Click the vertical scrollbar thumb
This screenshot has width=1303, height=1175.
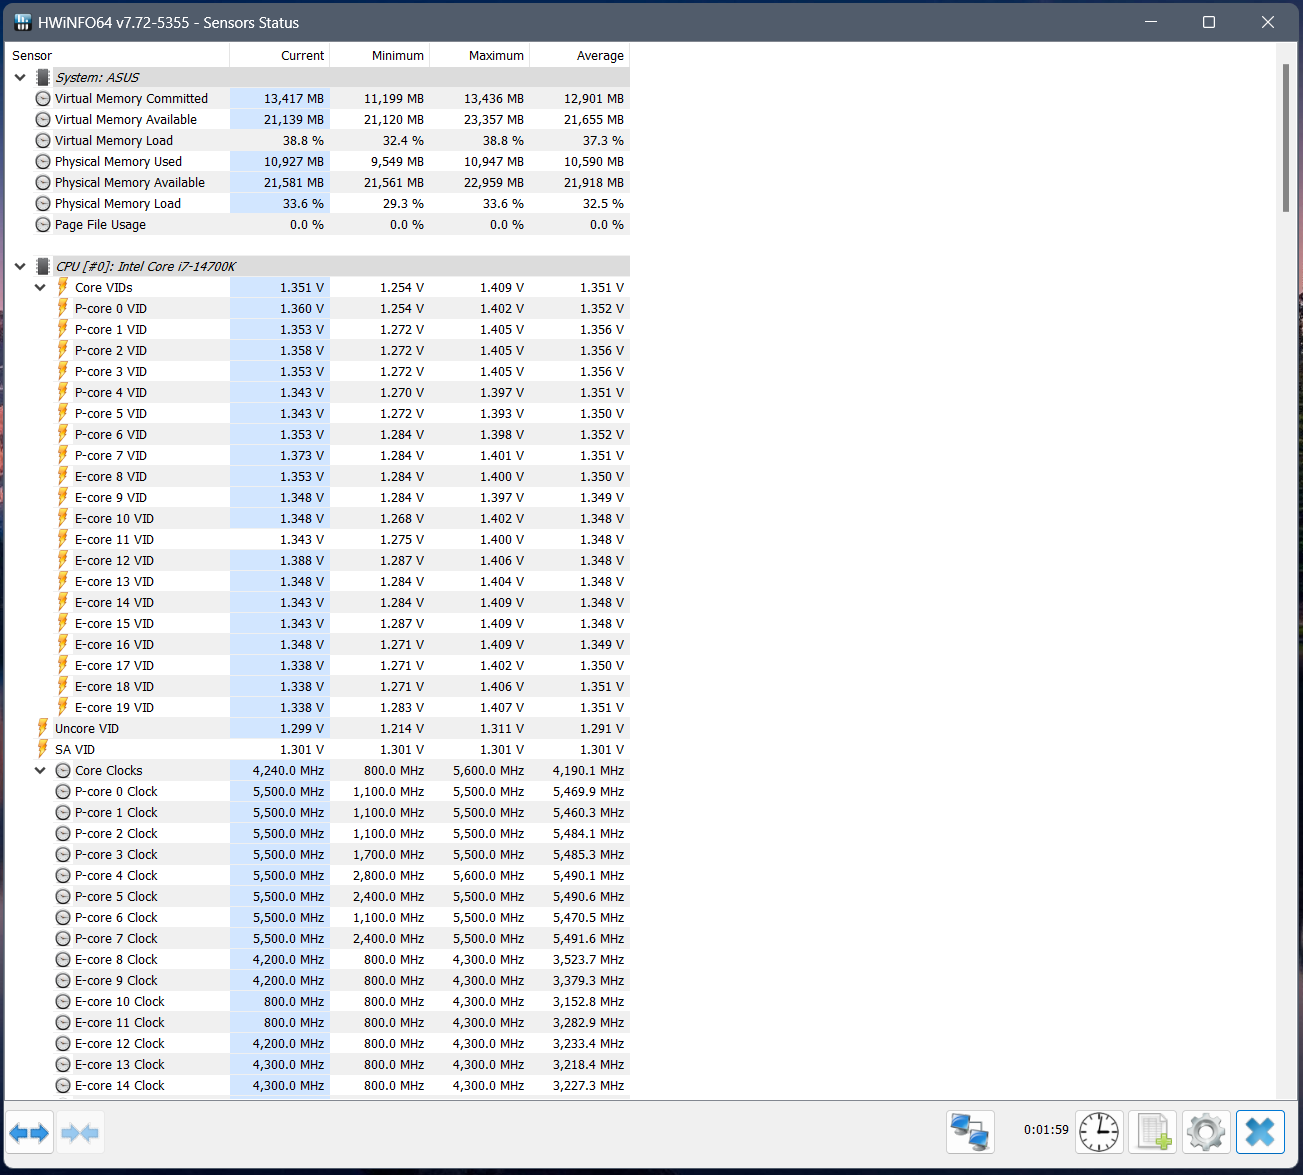1286,138
